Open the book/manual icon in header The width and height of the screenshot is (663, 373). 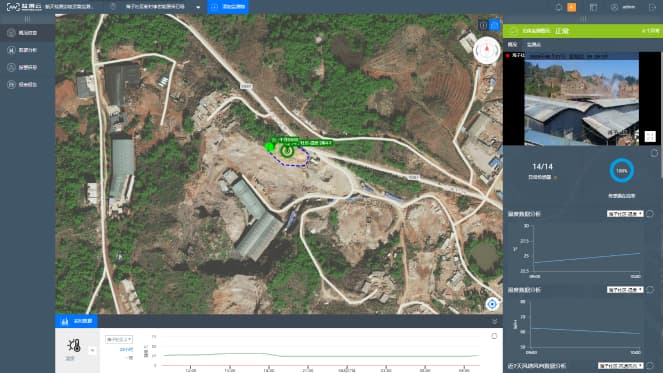[594, 7]
